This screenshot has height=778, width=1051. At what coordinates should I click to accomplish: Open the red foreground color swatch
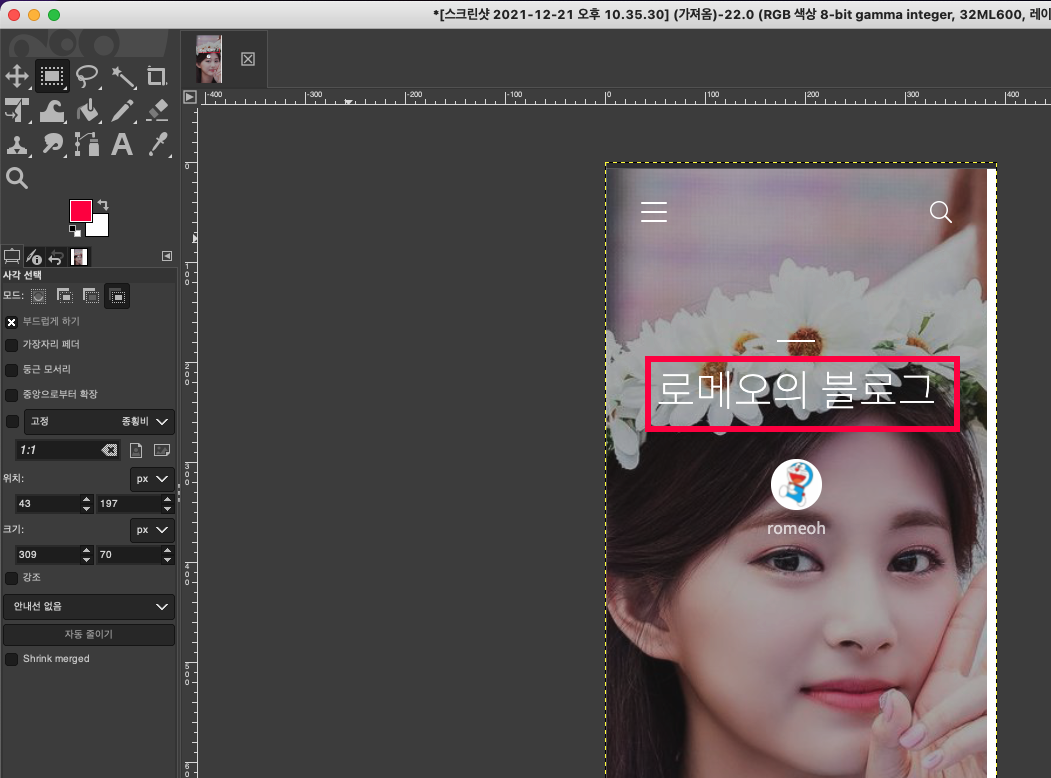80,211
